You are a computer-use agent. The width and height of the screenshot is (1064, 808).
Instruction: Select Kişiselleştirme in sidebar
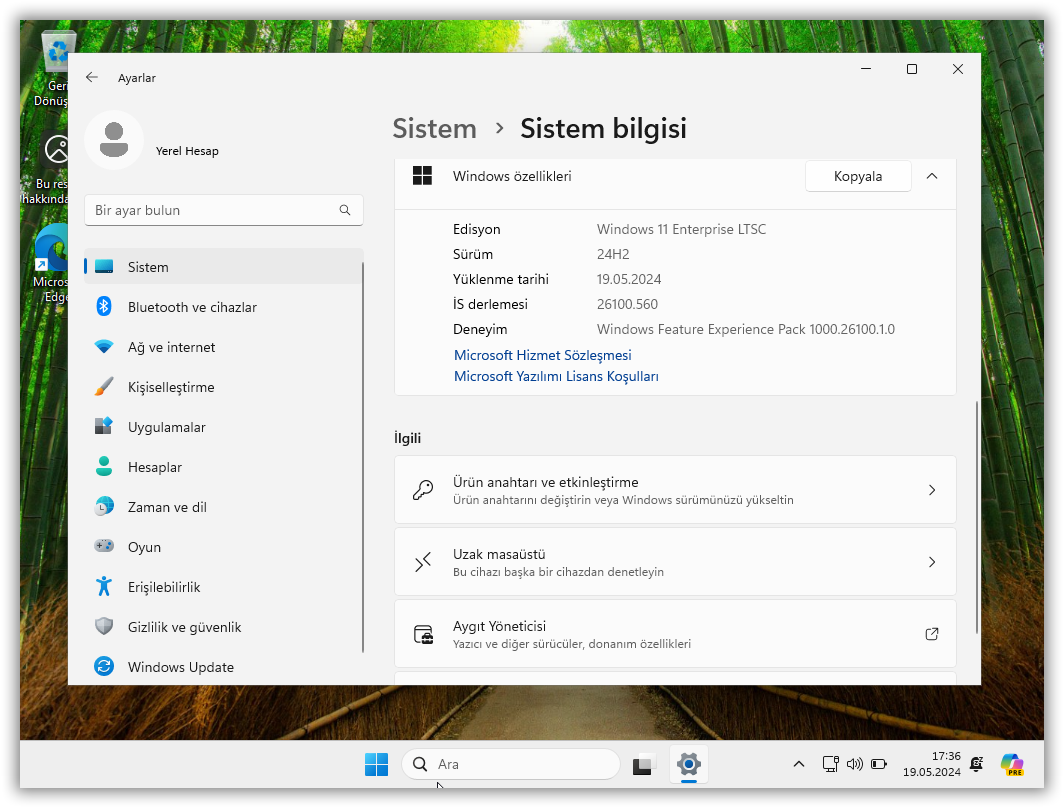tap(224, 387)
